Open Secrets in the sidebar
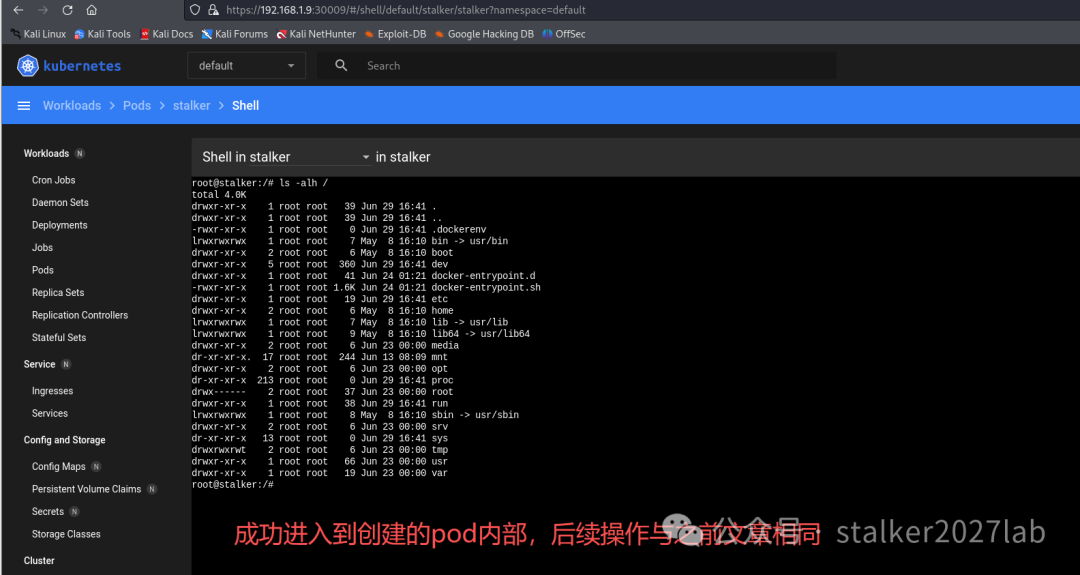The height and width of the screenshot is (575, 1080). 48,512
